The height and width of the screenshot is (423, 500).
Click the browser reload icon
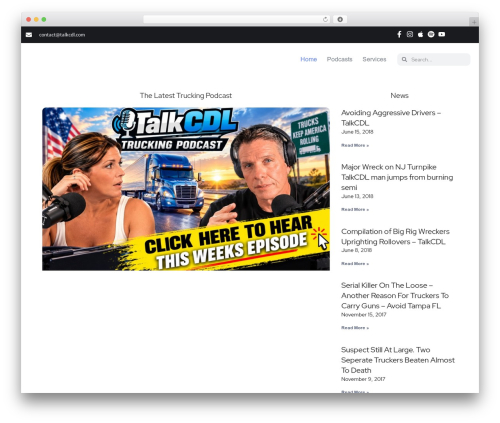(x=325, y=19)
